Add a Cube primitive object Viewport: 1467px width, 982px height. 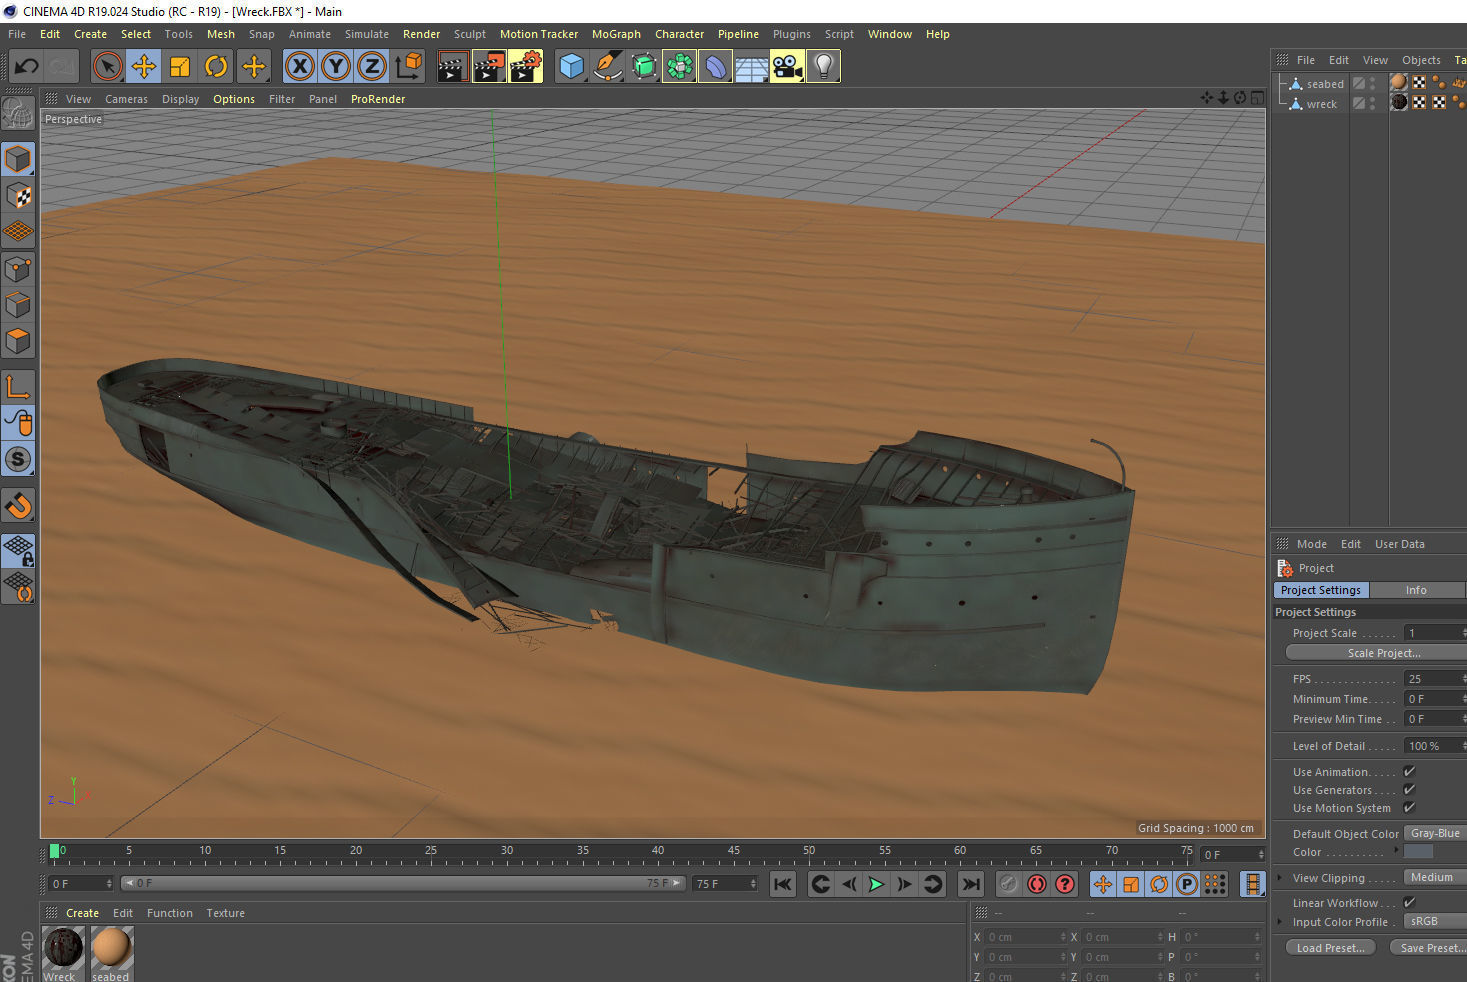[571, 67]
